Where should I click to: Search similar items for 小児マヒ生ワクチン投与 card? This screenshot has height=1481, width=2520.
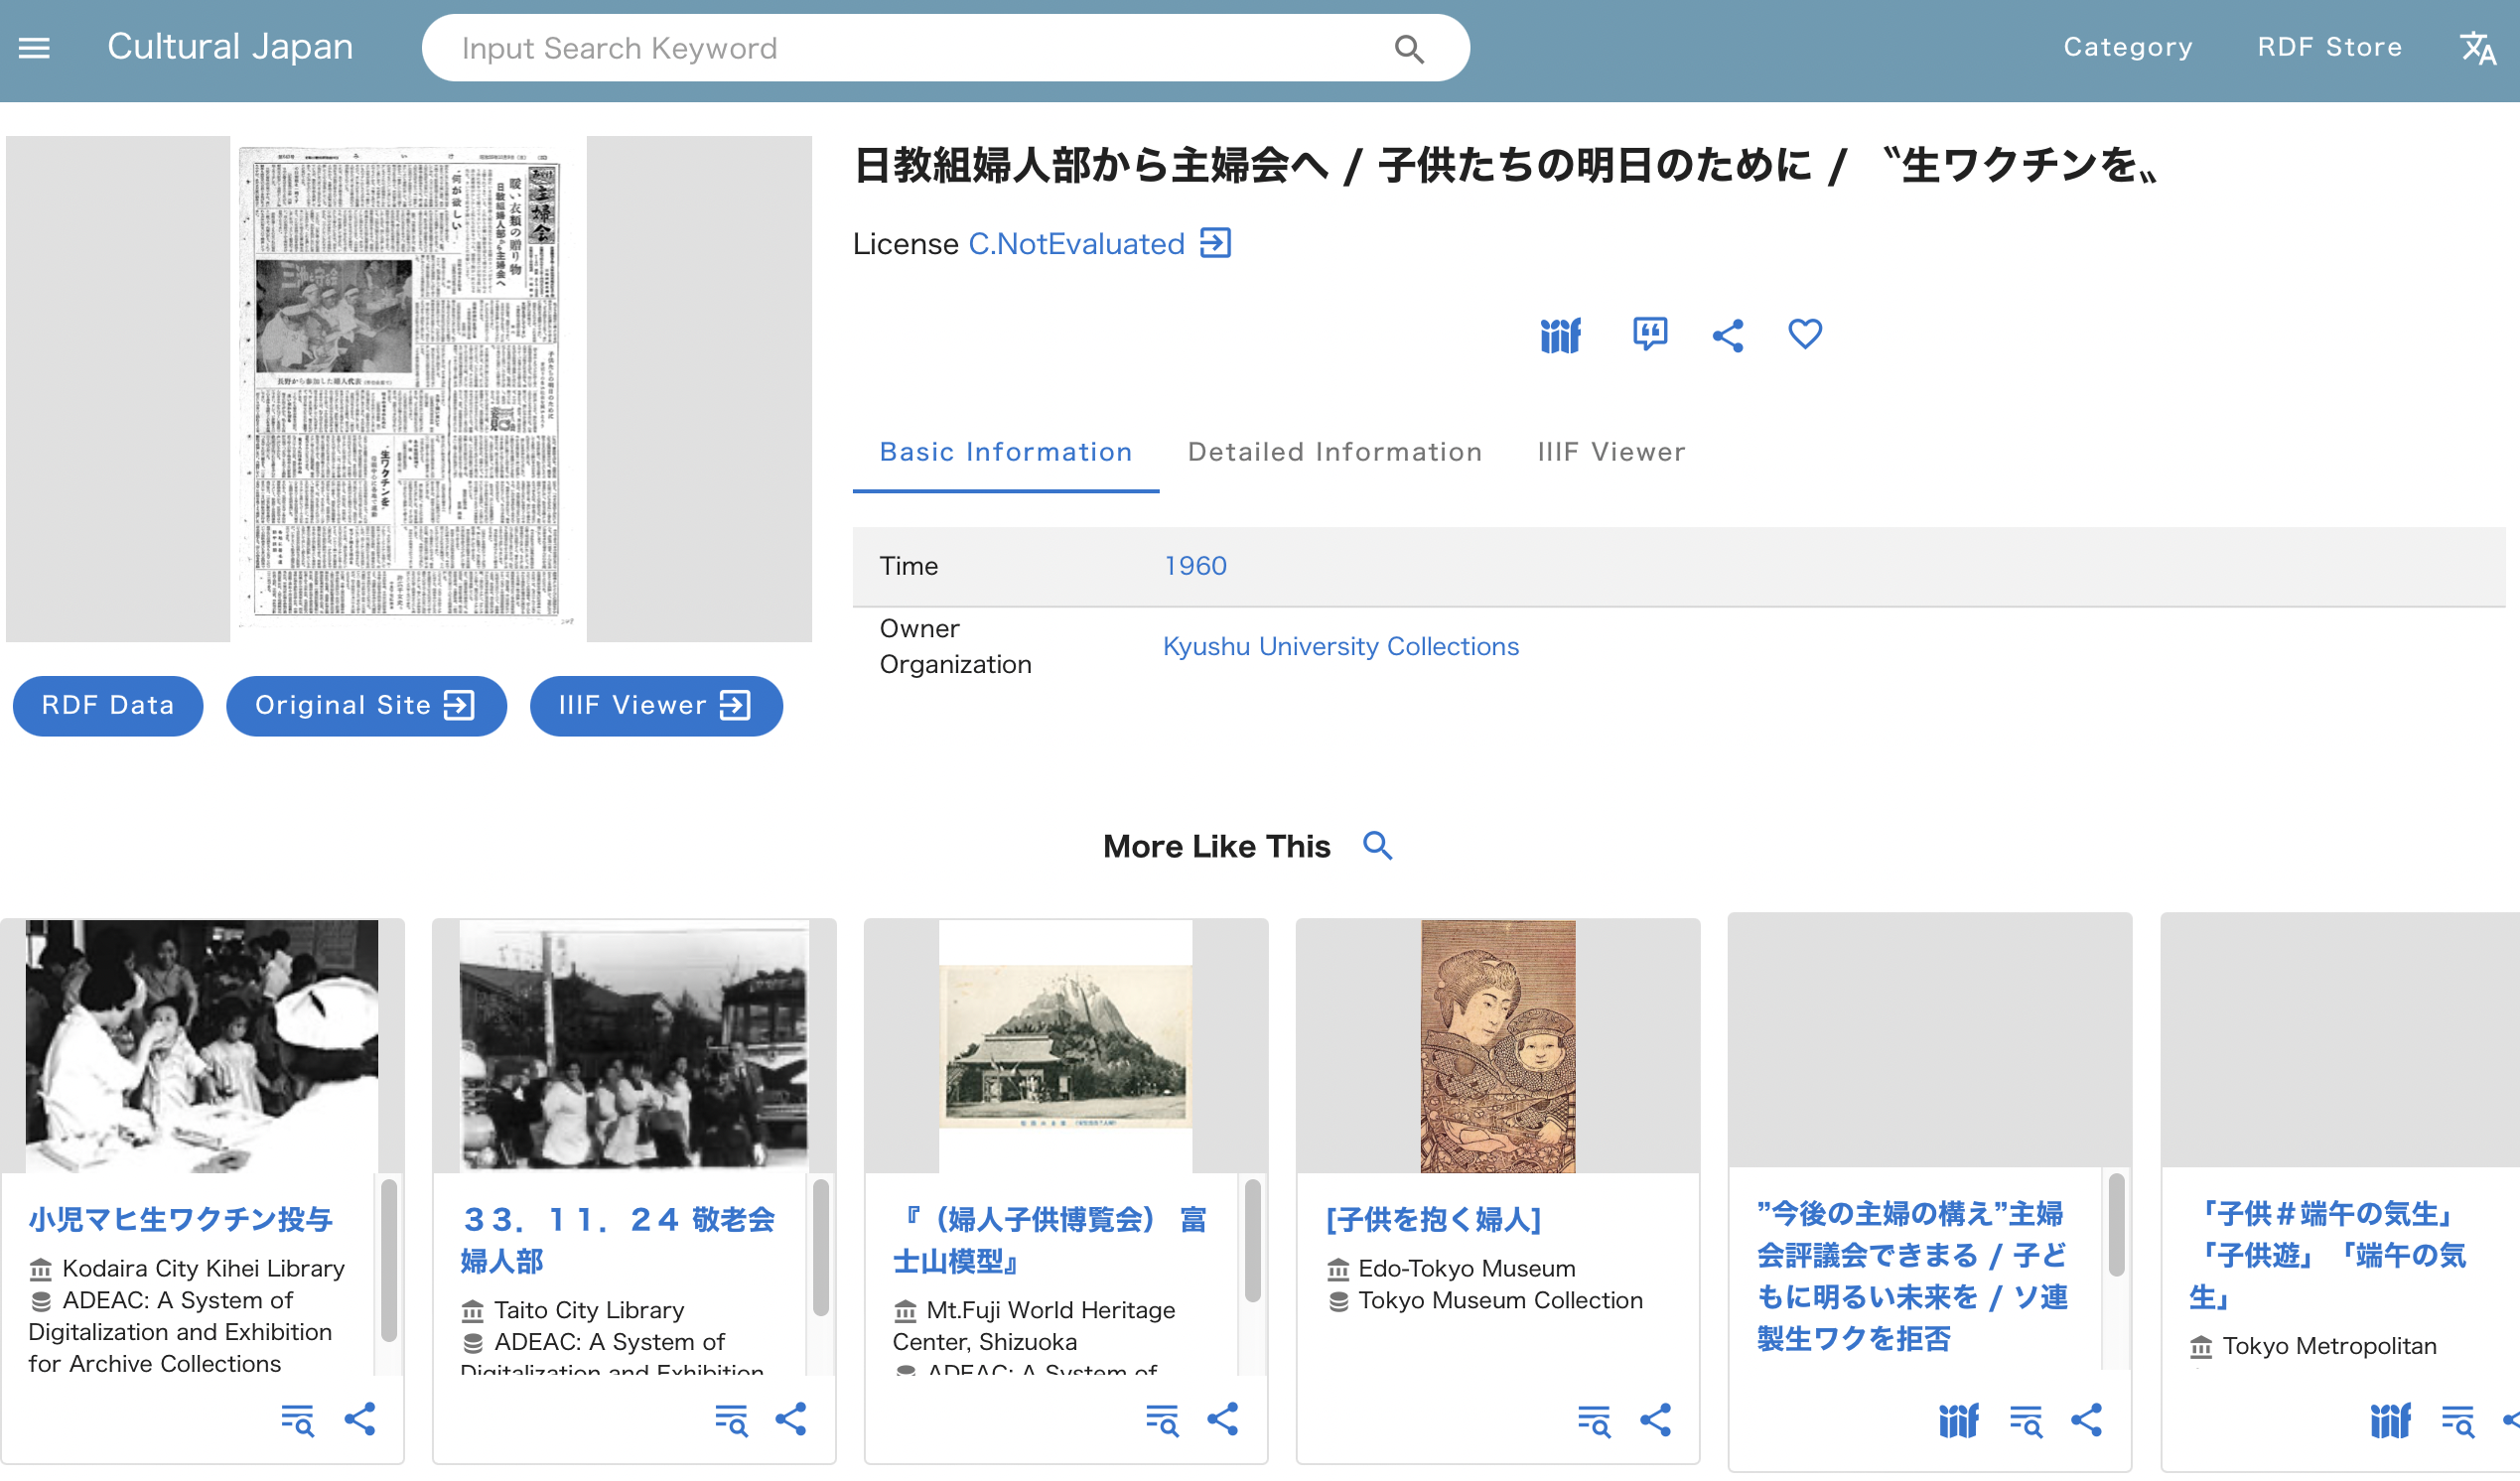click(x=297, y=1420)
